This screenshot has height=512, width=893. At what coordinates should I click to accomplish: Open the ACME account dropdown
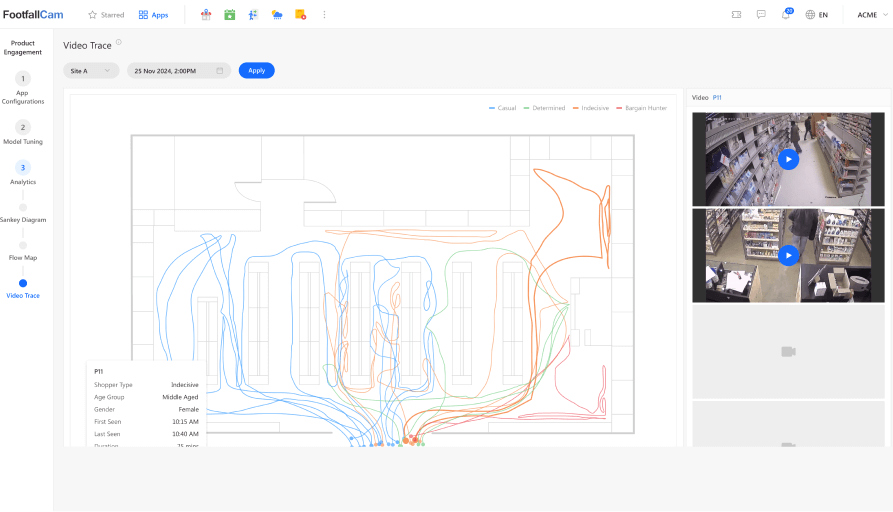pyautogui.click(x=866, y=15)
